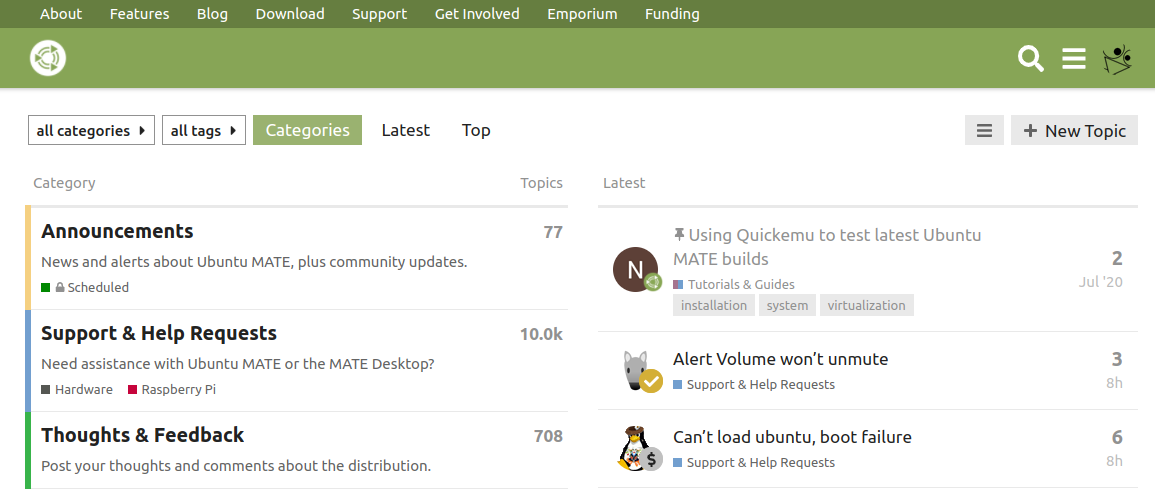Click the gray Hardware color square
Image resolution: width=1155 pixels, height=489 pixels.
coord(46,390)
